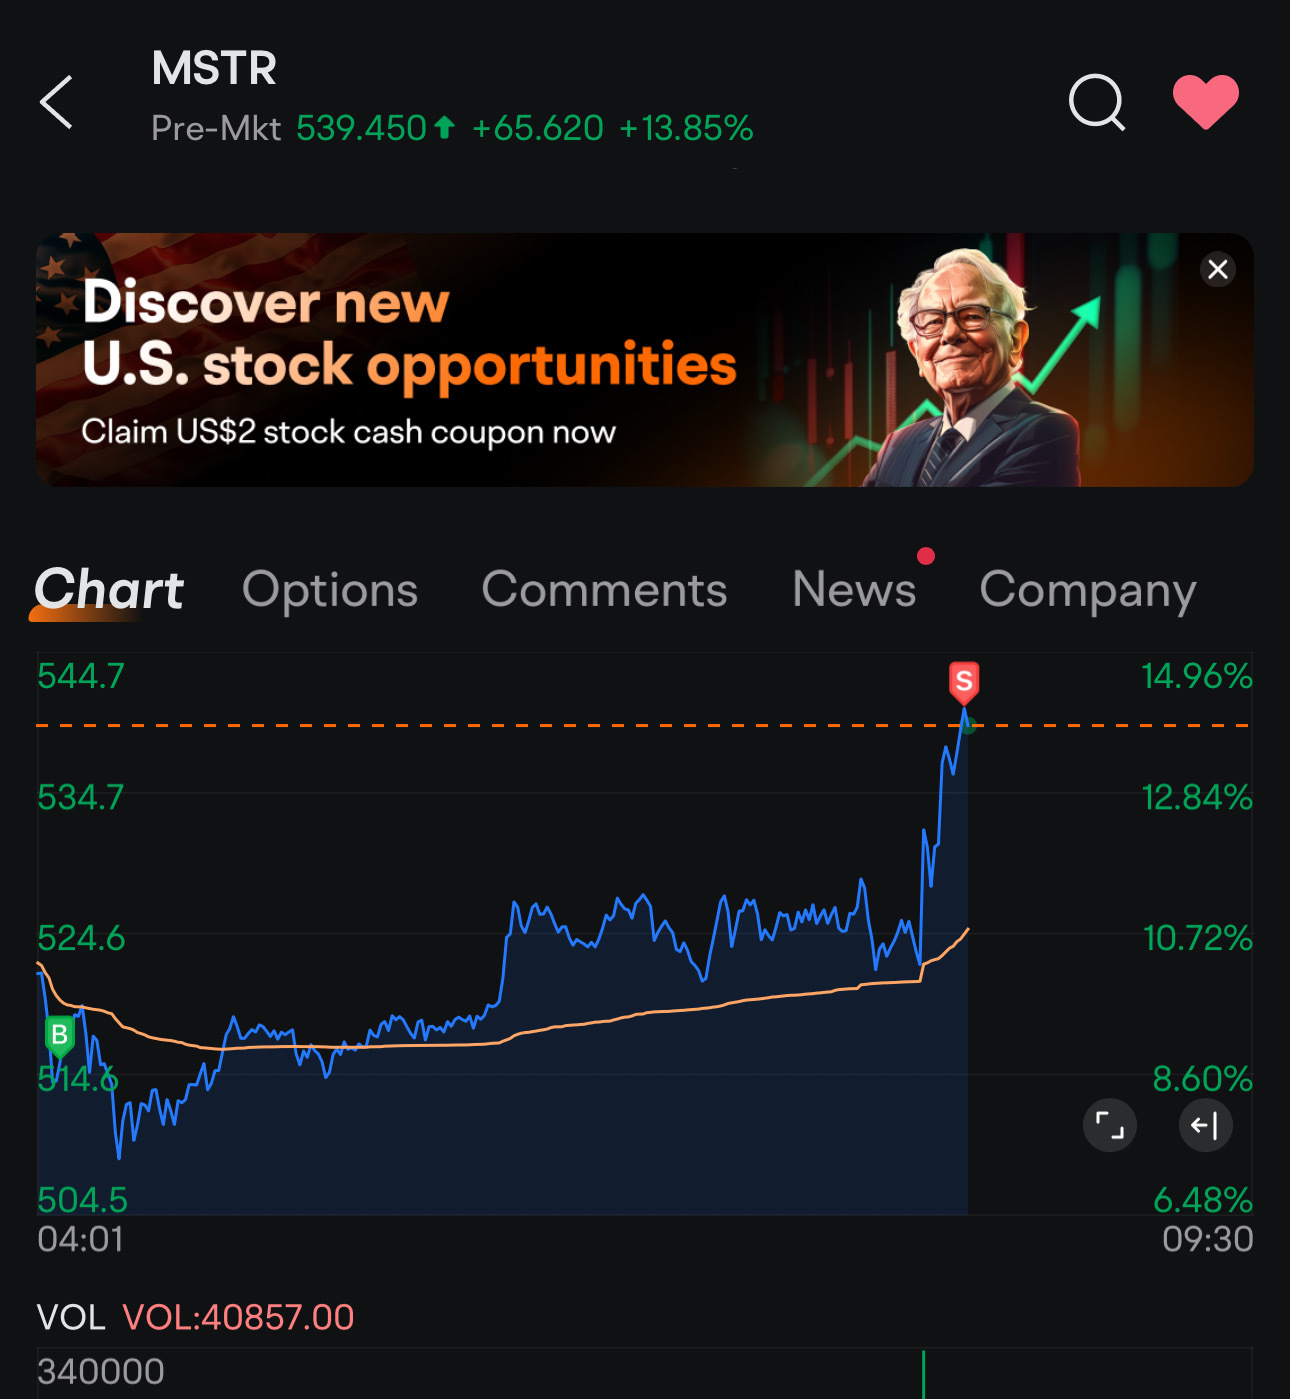Image resolution: width=1290 pixels, height=1399 pixels.
Task: Open the search magnifier icon
Action: (1097, 102)
